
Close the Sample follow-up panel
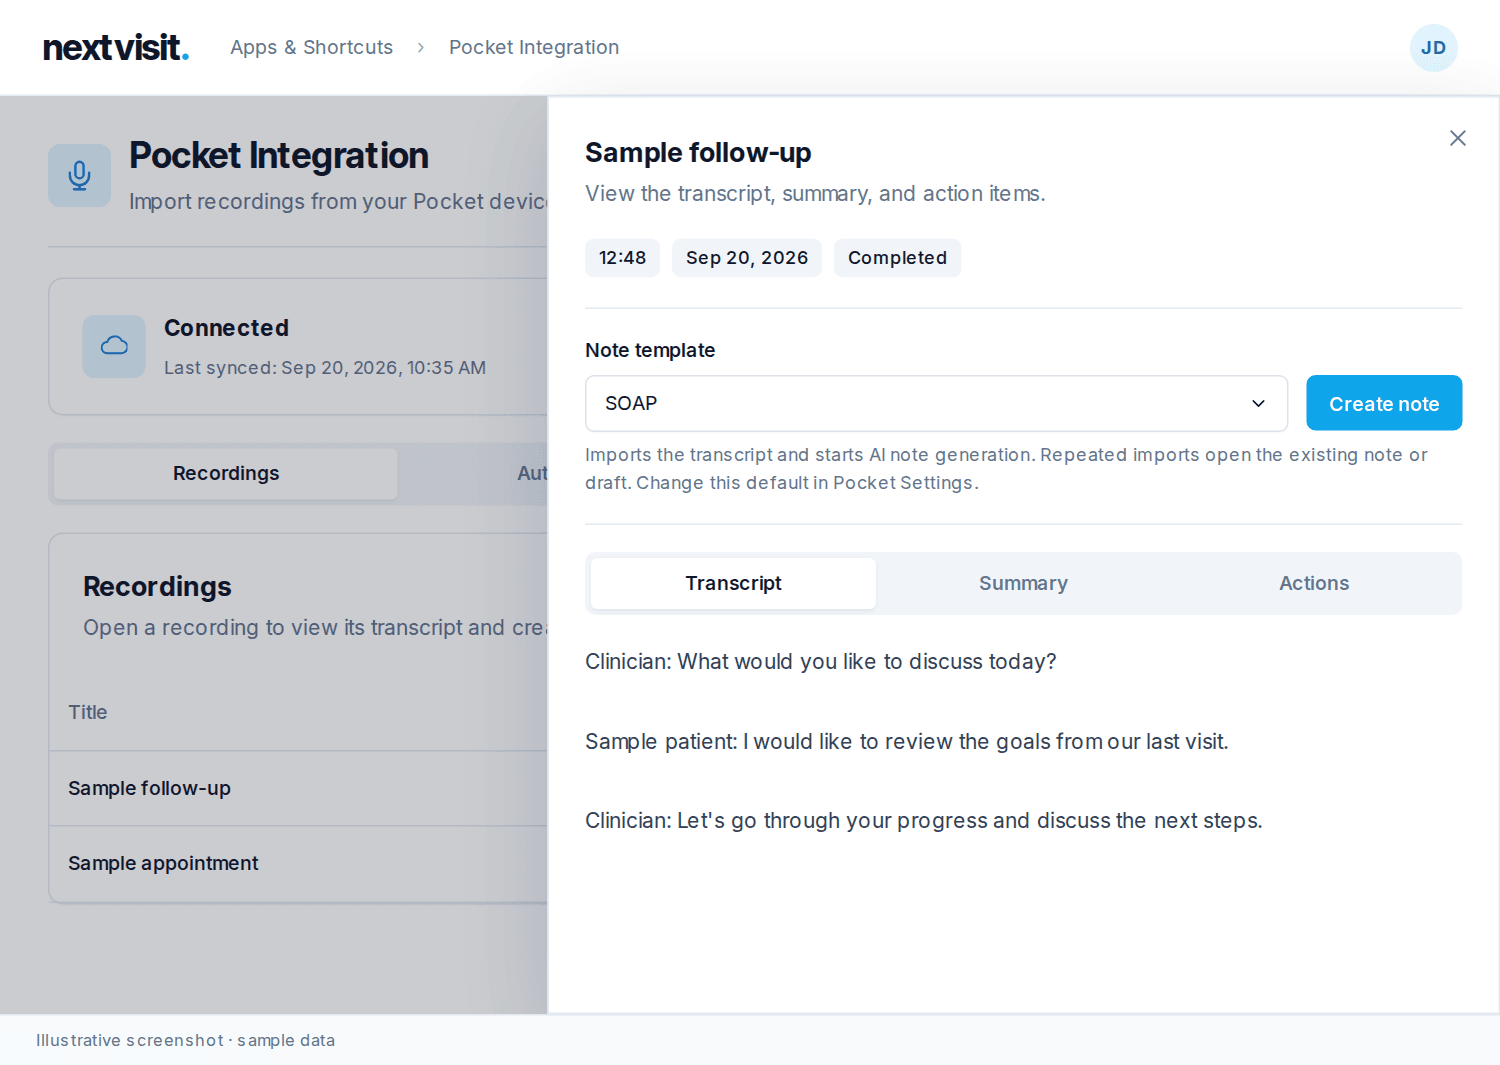(1458, 138)
